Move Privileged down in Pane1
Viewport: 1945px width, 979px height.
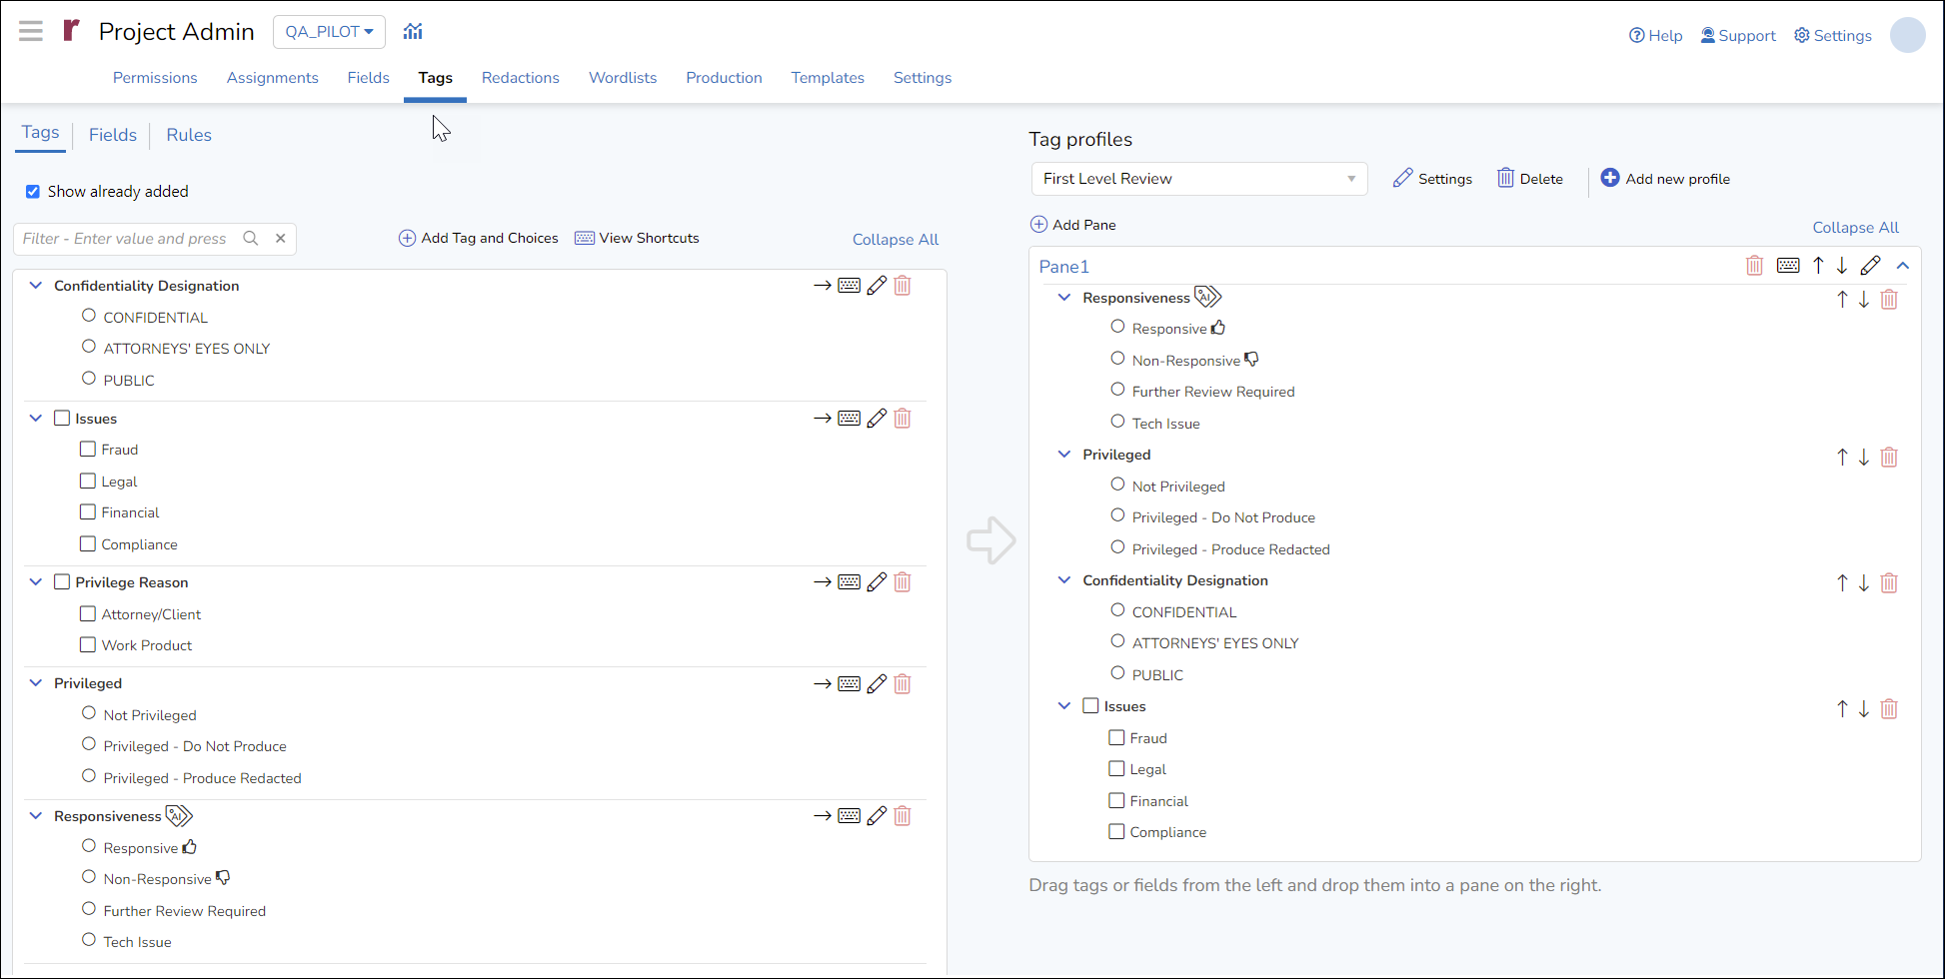click(x=1864, y=457)
